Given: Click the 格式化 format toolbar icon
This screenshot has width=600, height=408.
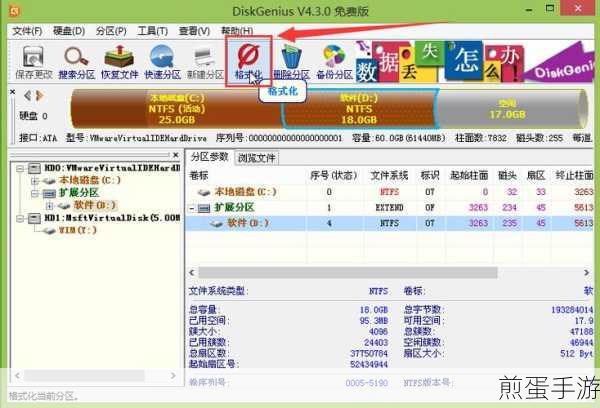Looking at the screenshot, I should pyautogui.click(x=248, y=62).
